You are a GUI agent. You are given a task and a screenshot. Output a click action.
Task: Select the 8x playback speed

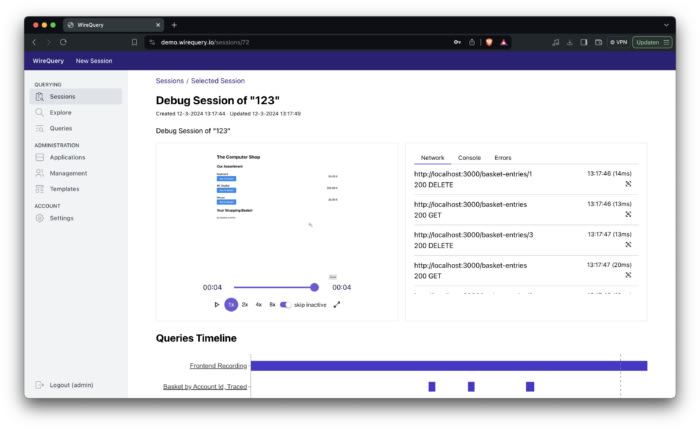[272, 304]
